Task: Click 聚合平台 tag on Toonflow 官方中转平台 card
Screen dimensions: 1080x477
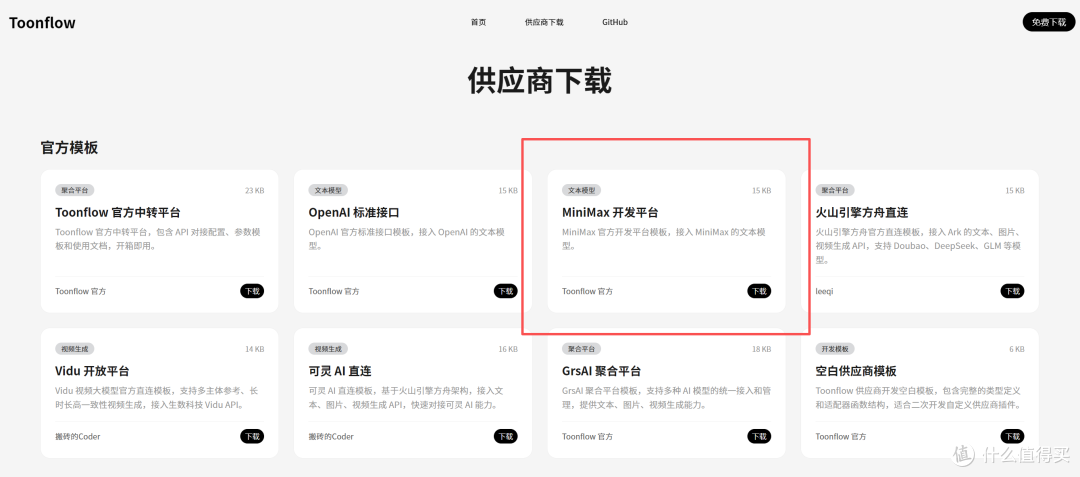Action: pyautogui.click(x=74, y=190)
